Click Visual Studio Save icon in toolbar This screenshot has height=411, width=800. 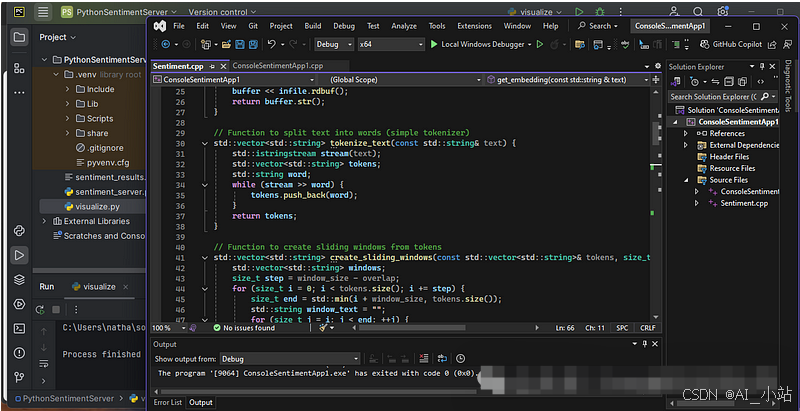coord(240,44)
